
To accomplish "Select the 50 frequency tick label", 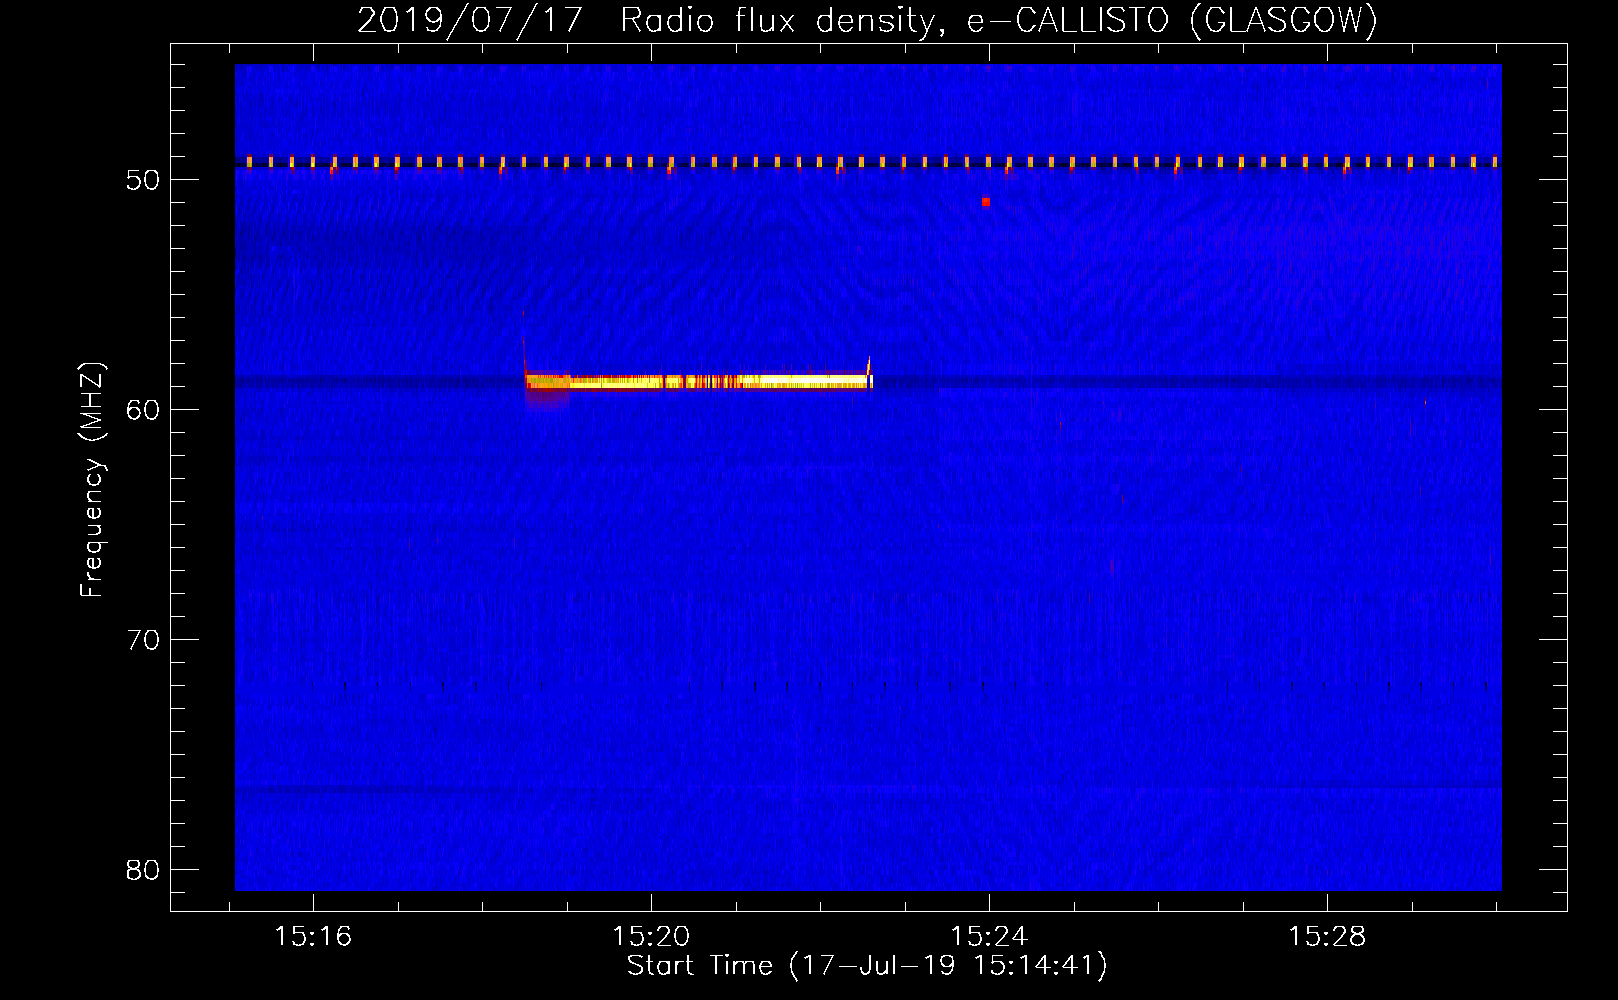I will 143,180.
